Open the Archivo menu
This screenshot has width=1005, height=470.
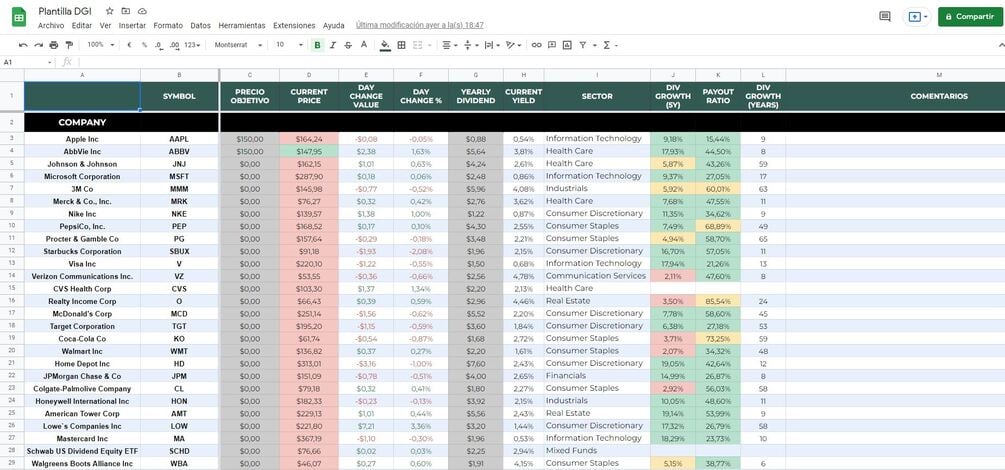51,26
